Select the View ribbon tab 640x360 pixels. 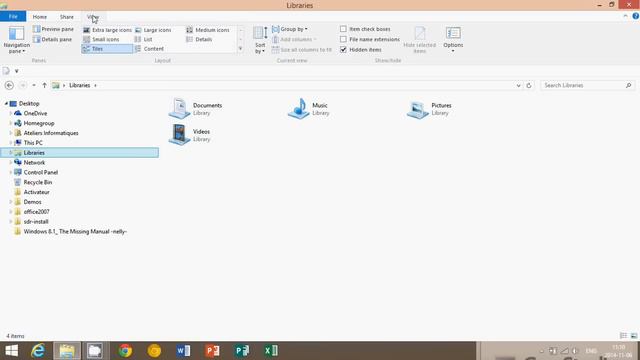93,17
